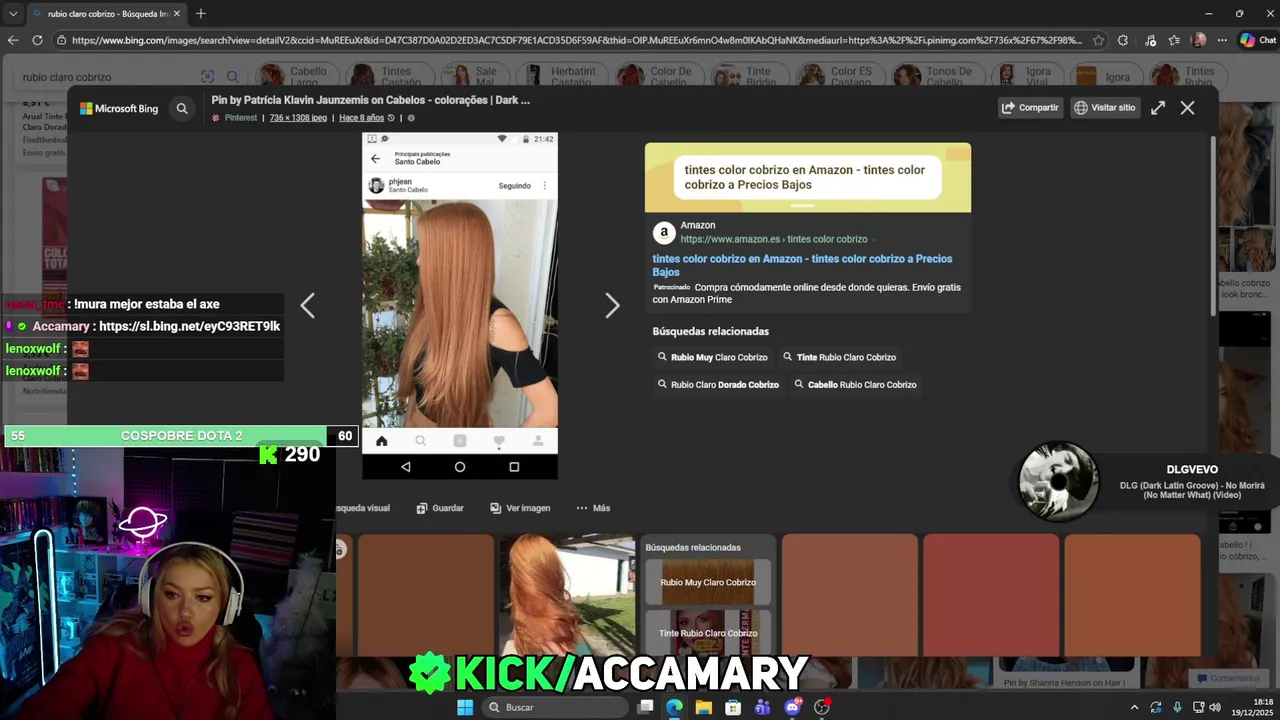The image size is (1280, 720).
Task: Open the 'Tinte Rubio Claro Cobrizo' related search card
Action: [x=708, y=632]
